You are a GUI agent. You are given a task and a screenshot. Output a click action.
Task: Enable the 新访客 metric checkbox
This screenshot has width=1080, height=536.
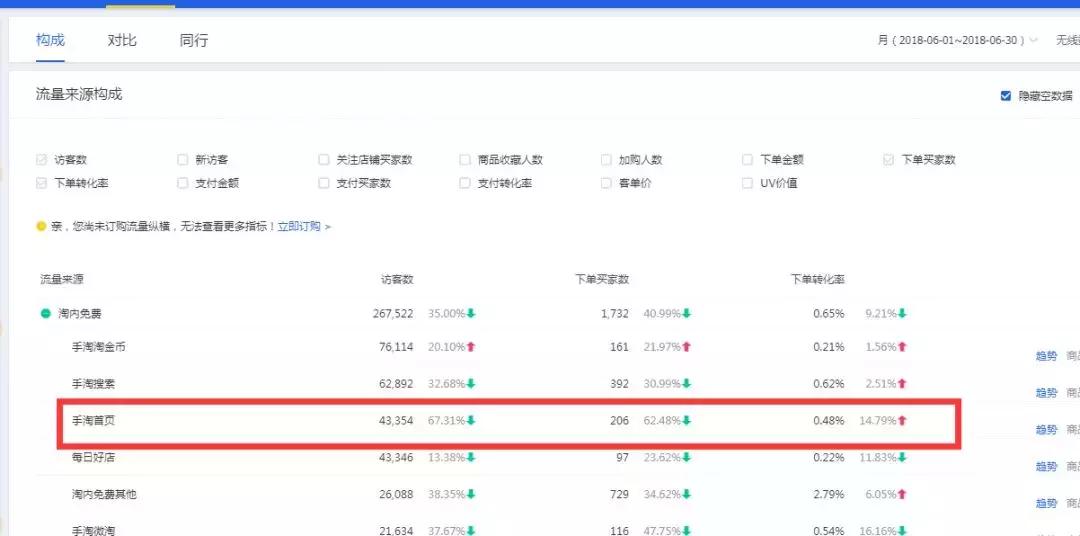point(183,160)
